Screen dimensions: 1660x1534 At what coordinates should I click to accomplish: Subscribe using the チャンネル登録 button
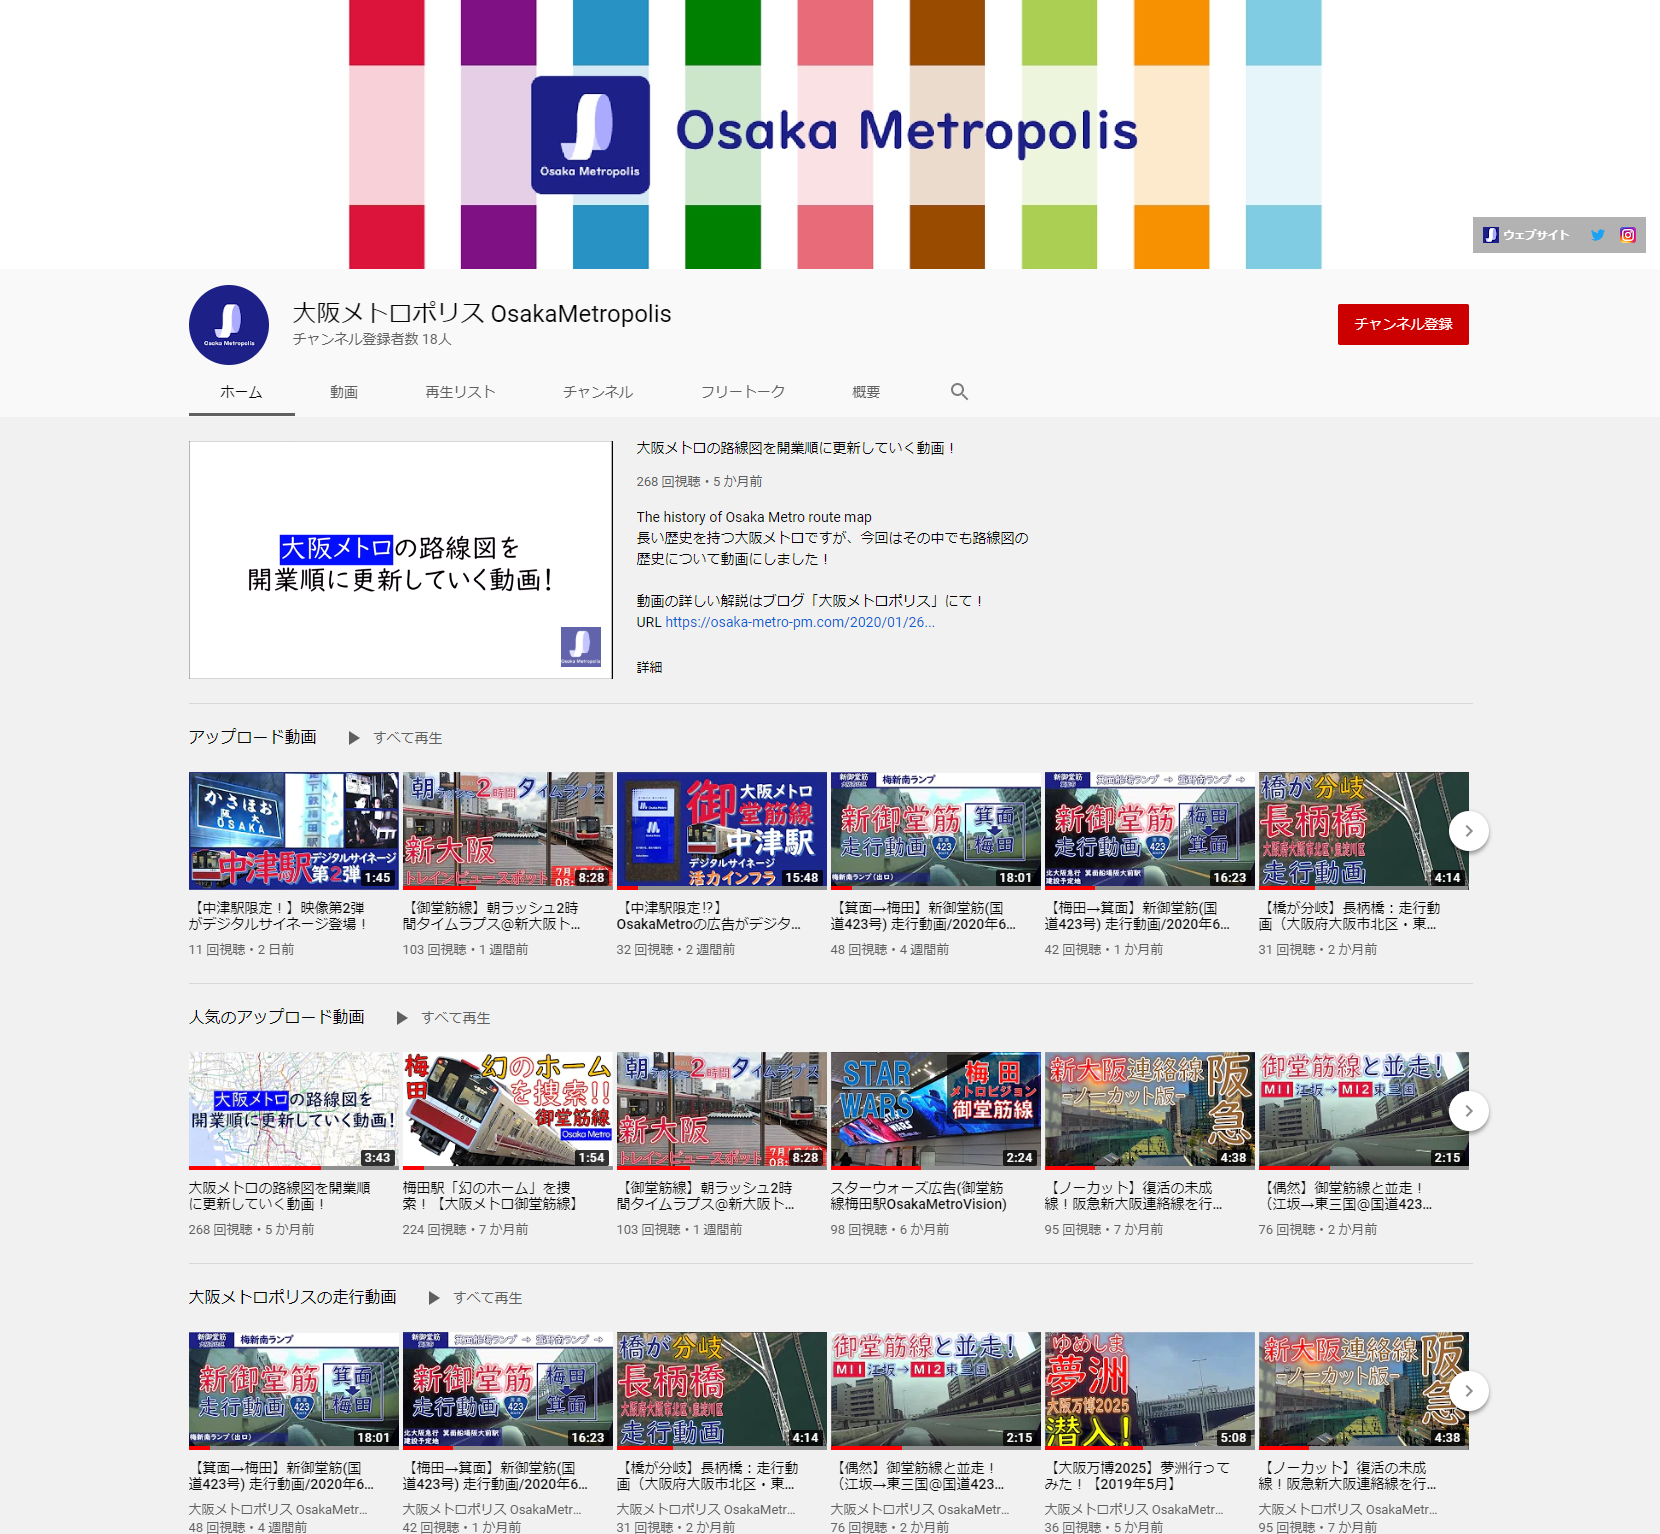point(1403,324)
